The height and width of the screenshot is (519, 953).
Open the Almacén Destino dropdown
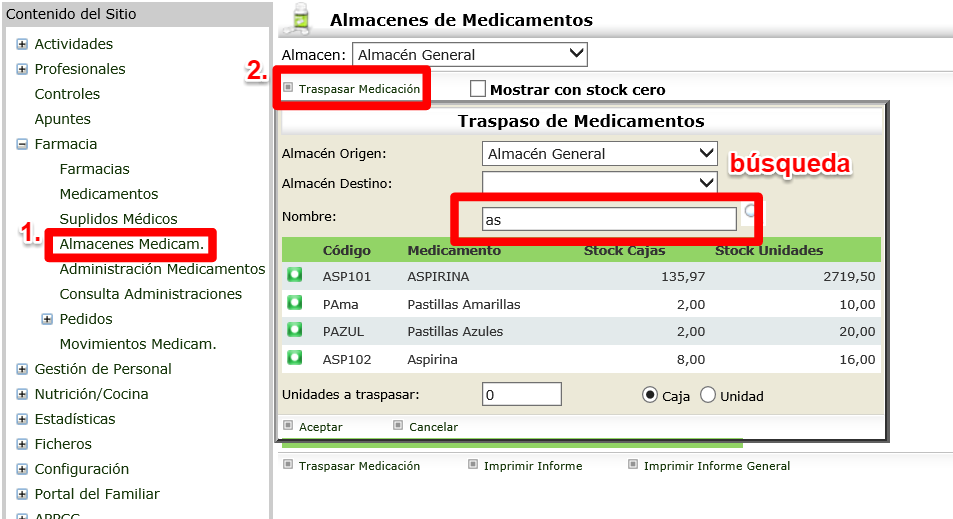click(x=600, y=183)
